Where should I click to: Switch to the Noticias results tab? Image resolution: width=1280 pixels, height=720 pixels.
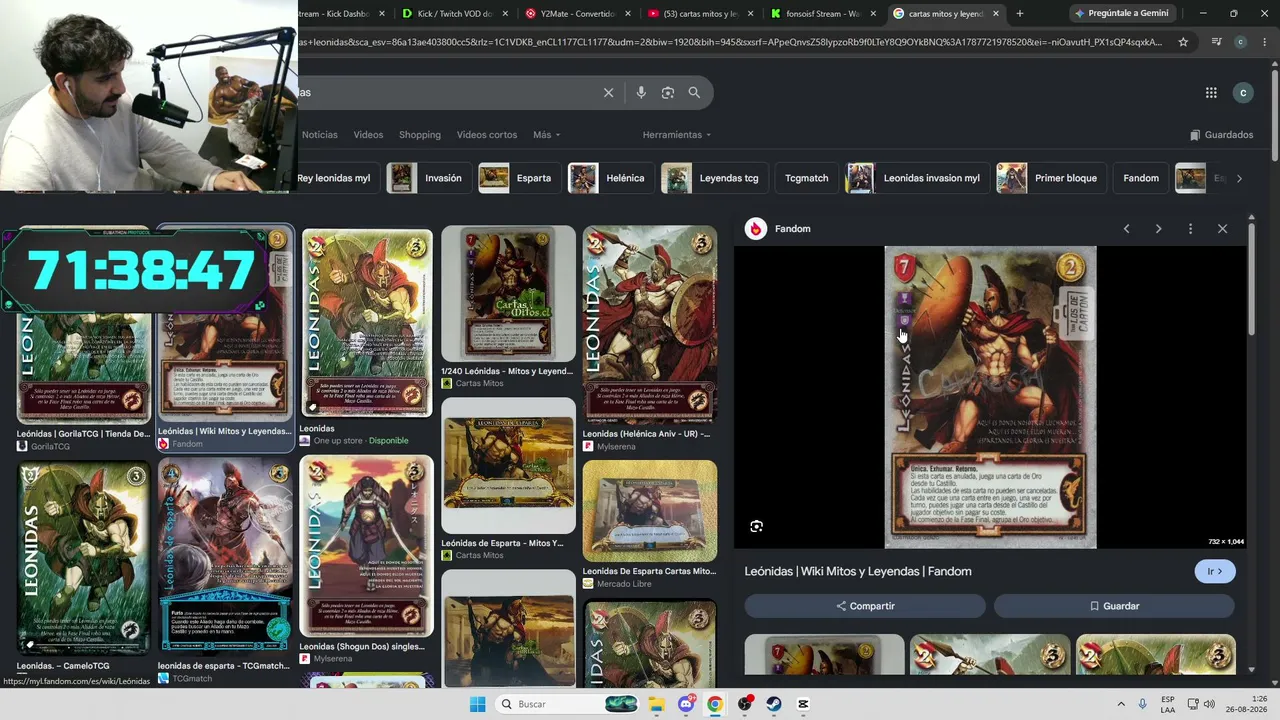point(320,135)
